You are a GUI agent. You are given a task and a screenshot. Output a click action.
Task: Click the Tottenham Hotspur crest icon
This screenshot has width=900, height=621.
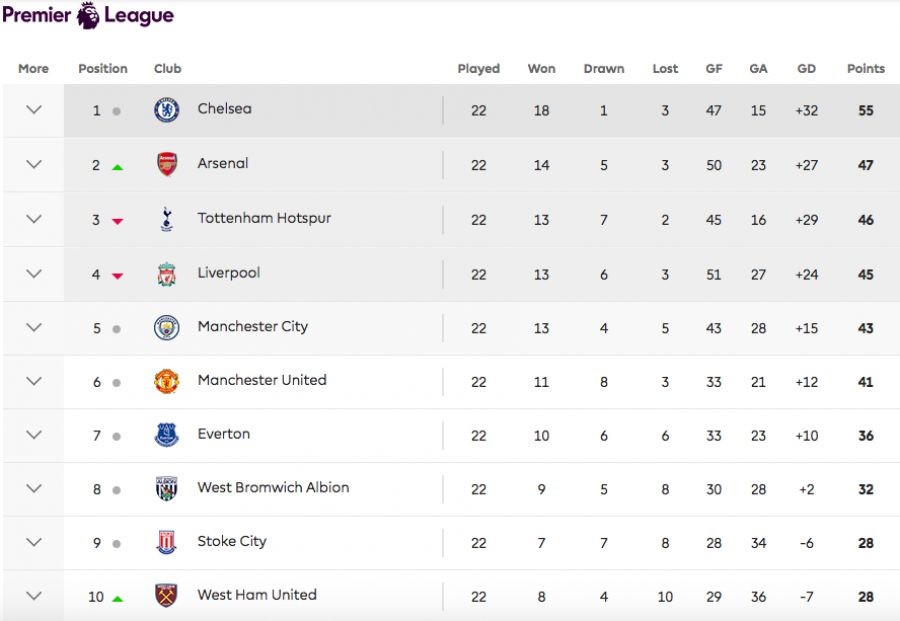pyautogui.click(x=167, y=219)
